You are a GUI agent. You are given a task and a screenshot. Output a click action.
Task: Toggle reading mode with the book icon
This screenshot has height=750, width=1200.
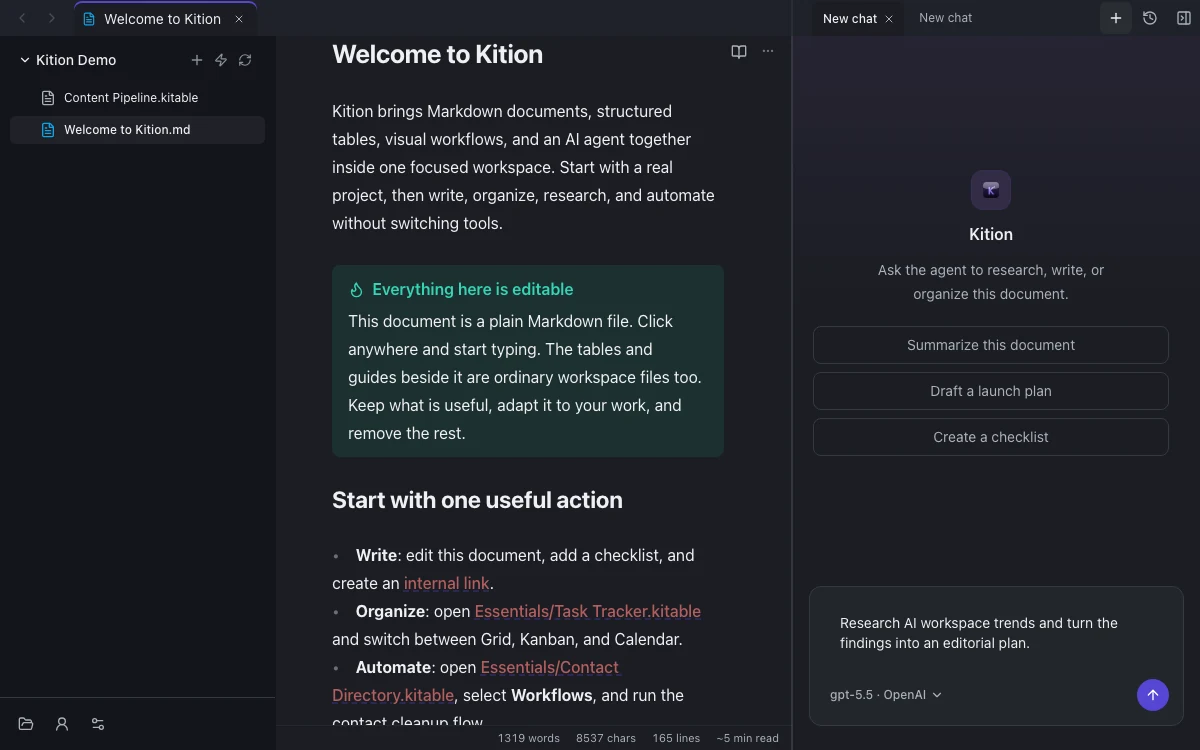[x=739, y=52]
